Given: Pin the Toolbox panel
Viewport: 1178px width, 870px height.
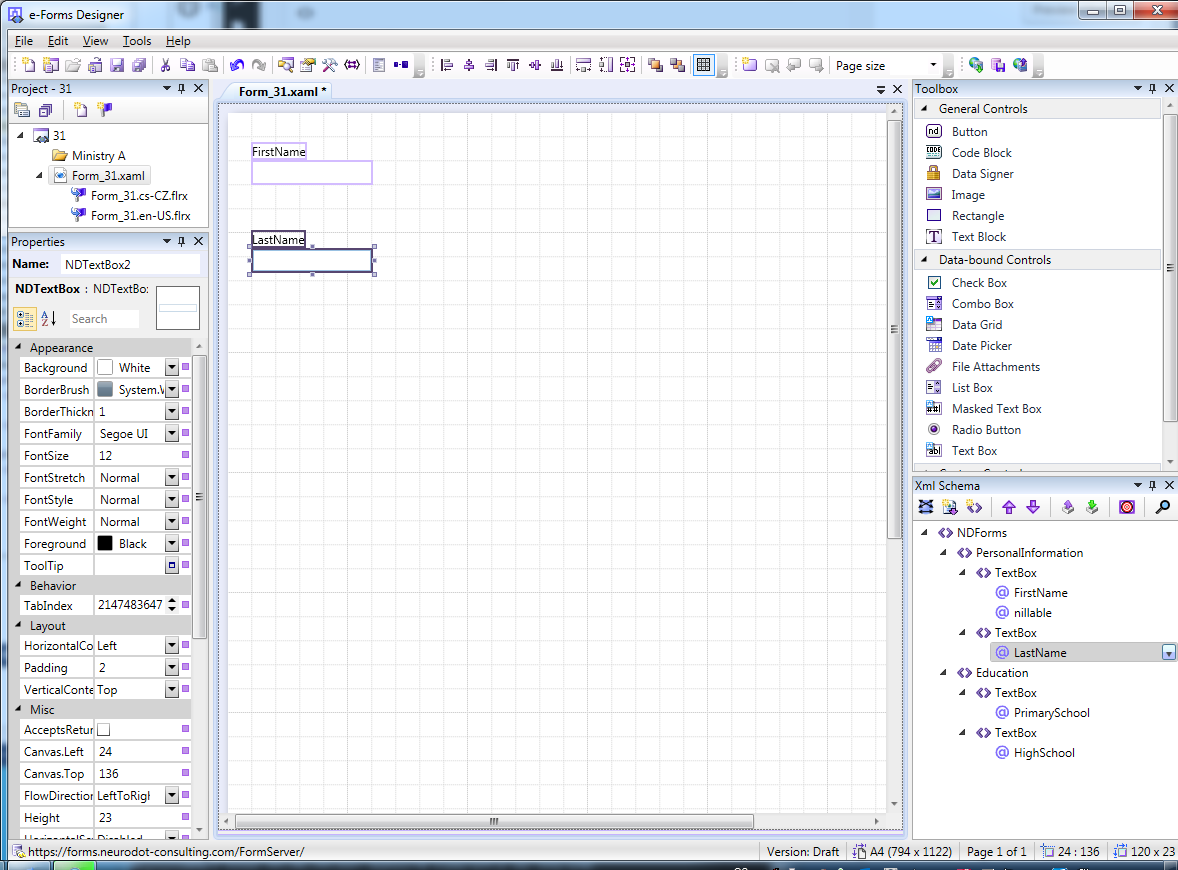Looking at the screenshot, I should [1152, 89].
